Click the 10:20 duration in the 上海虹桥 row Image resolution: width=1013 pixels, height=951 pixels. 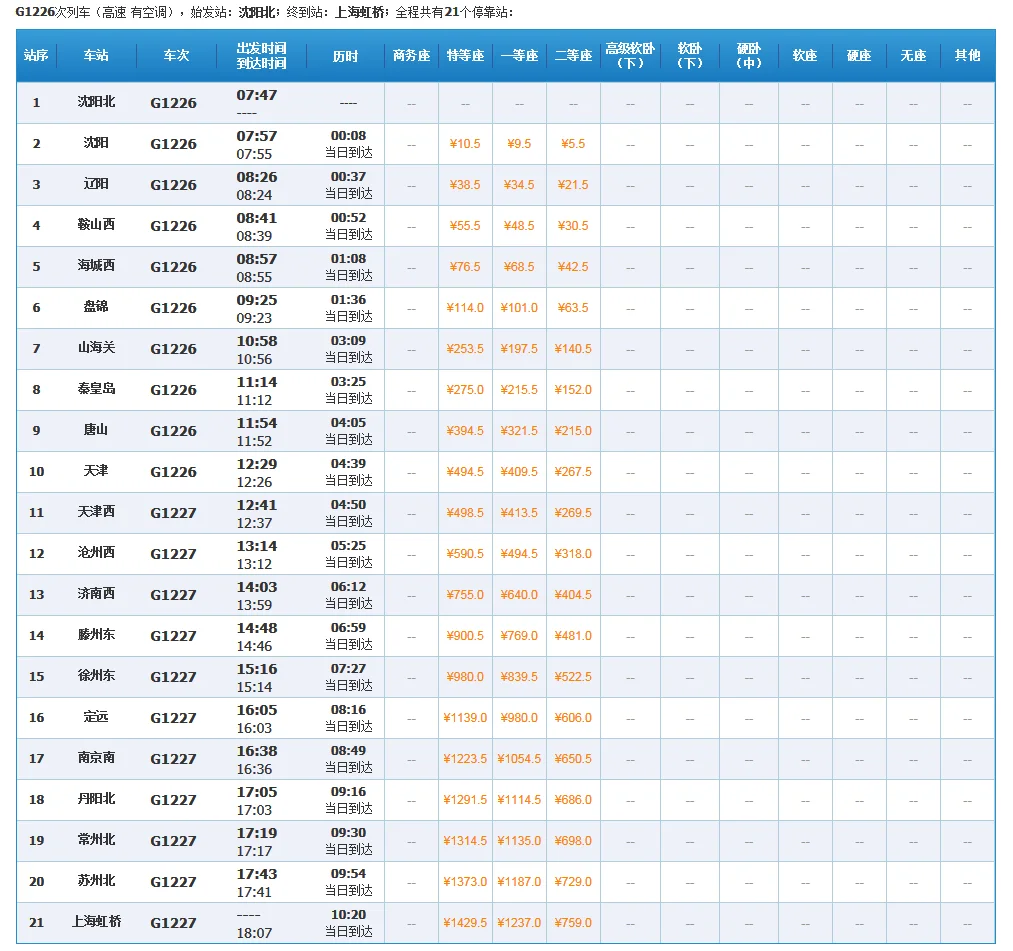click(x=348, y=915)
